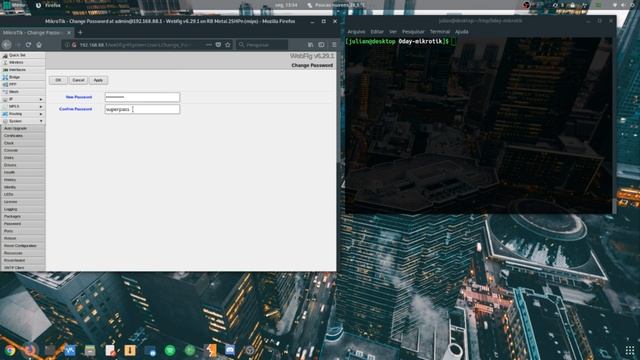Open Routerboard under System
The width and height of the screenshot is (640, 360).
[x=23, y=260]
